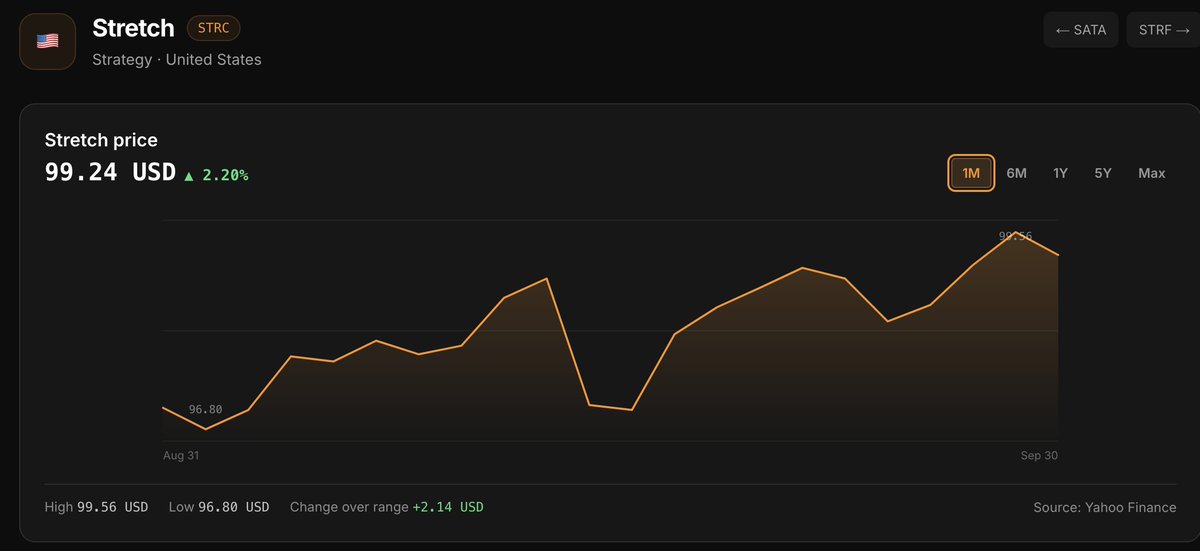The width and height of the screenshot is (1200, 551).
Task: Go to previous ticker SATA
Action: tap(1081, 30)
